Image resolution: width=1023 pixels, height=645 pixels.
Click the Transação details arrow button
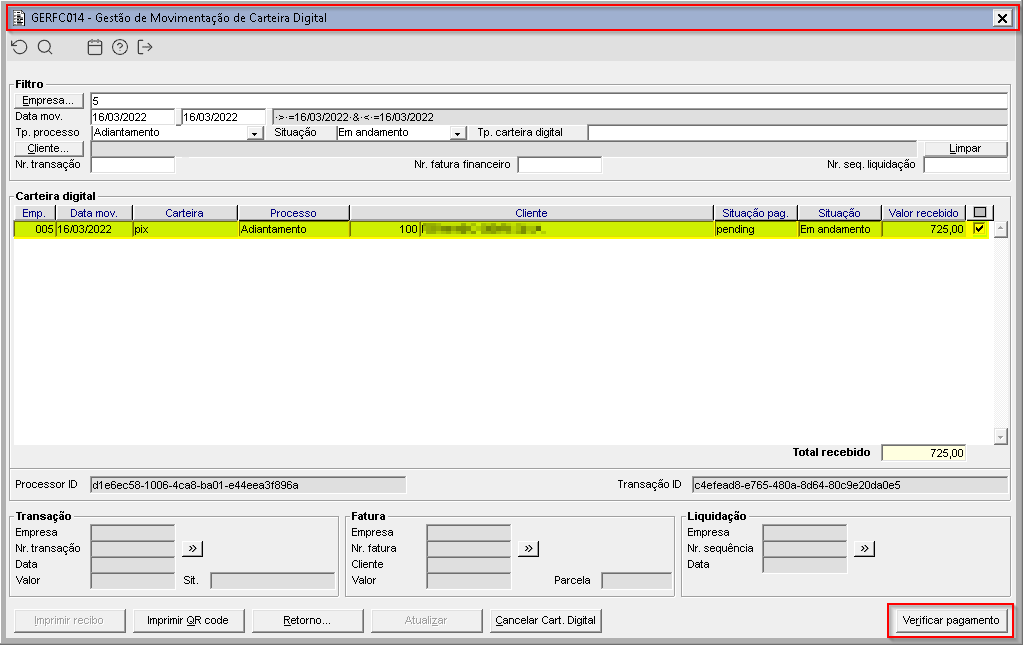[192, 548]
